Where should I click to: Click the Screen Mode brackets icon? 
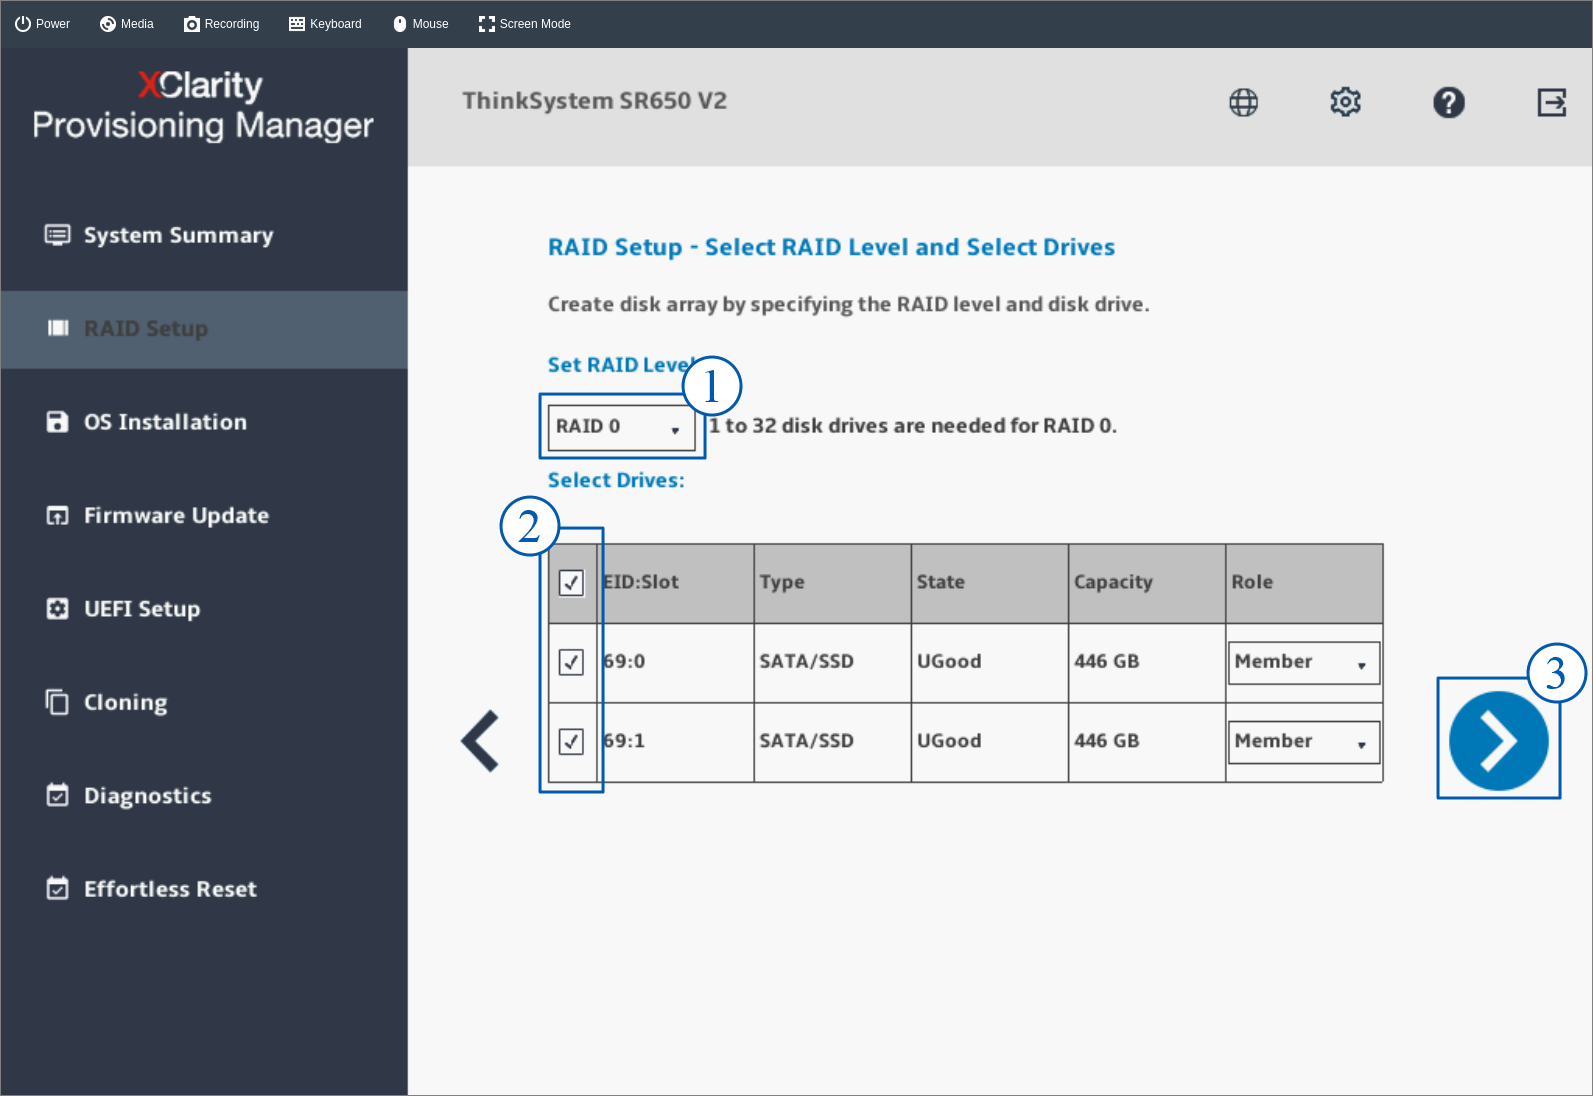[487, 24]
